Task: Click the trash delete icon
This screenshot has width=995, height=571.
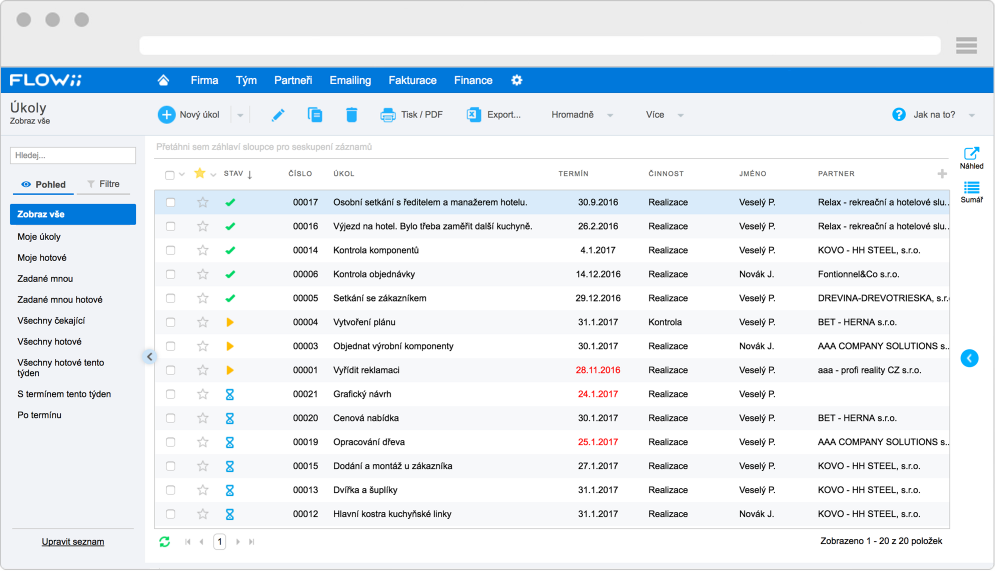Action: 352,115
